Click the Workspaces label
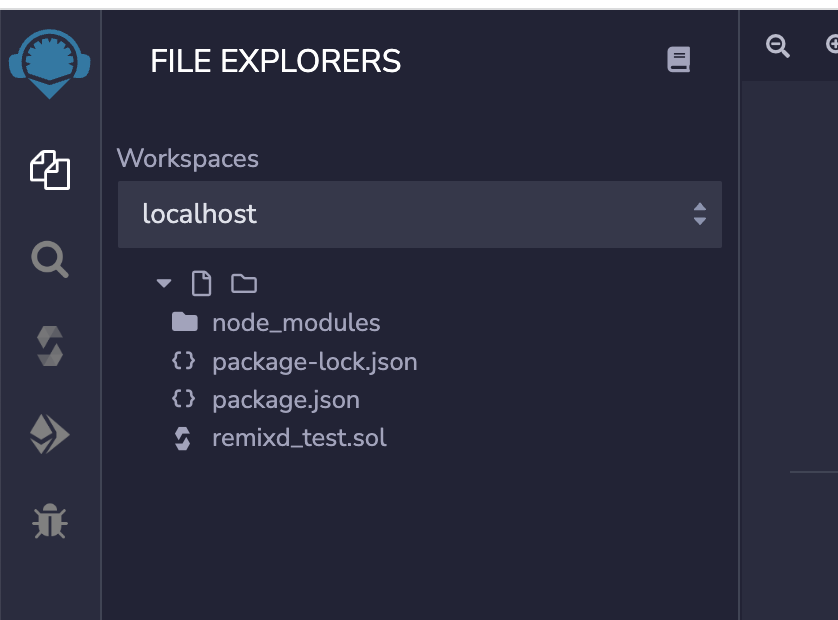 (188, 159)
